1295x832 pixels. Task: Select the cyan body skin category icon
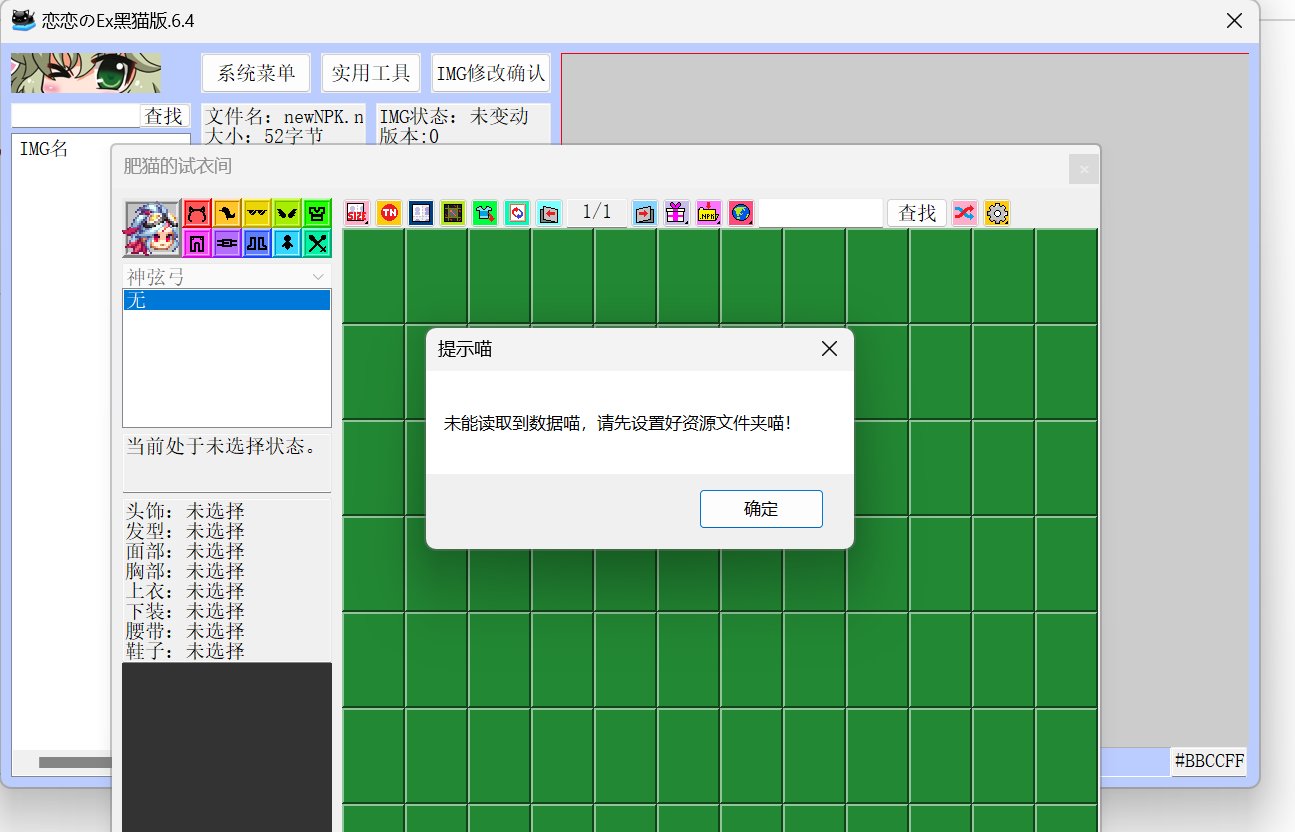[x=287, y=242]
